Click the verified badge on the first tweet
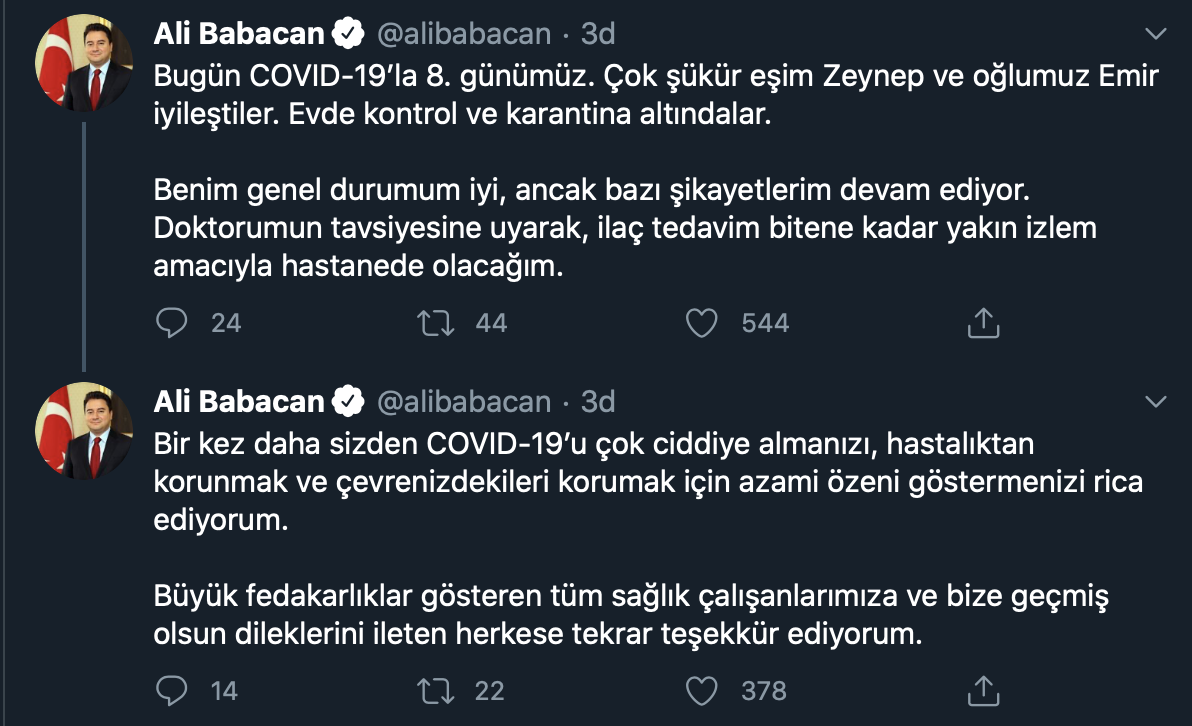Screen dimensions: 1192x726 point(346,32)
